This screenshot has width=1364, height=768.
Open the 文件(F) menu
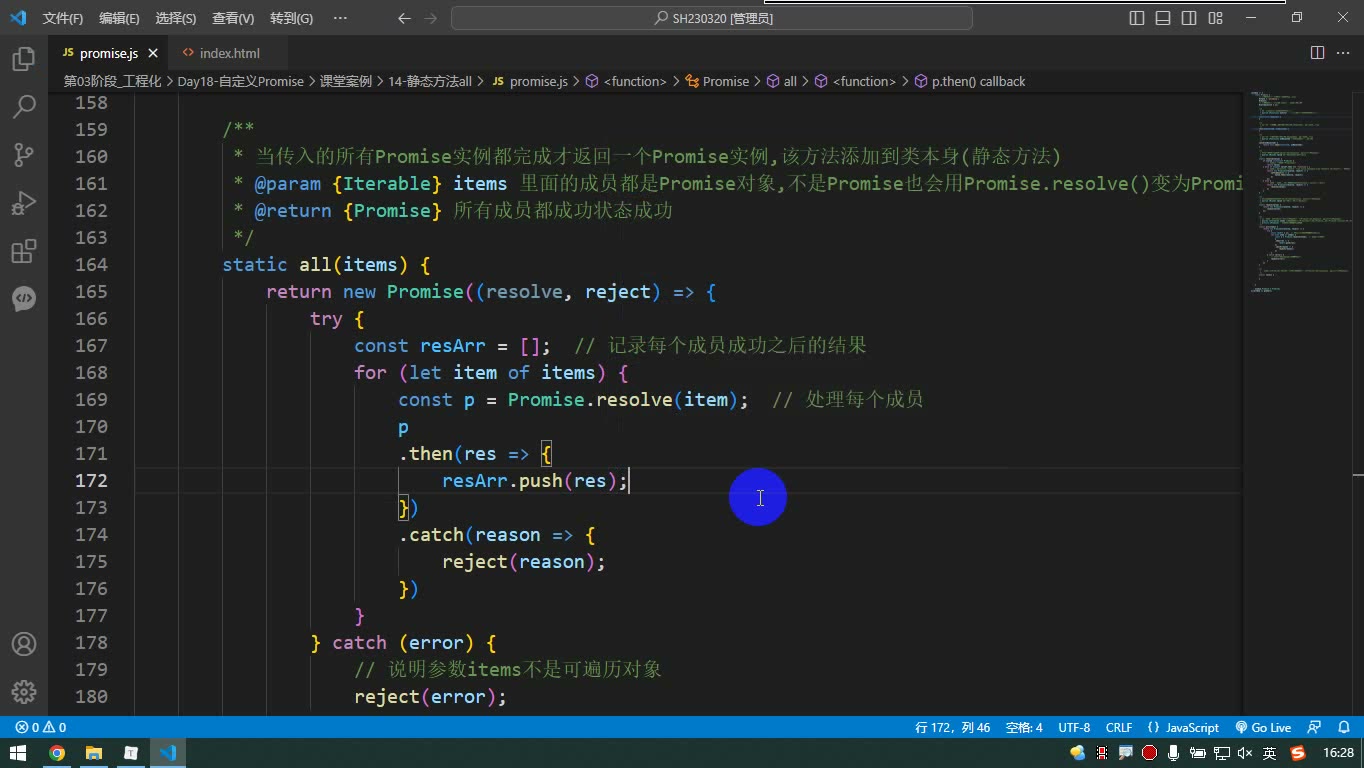[x=63, y=18]
